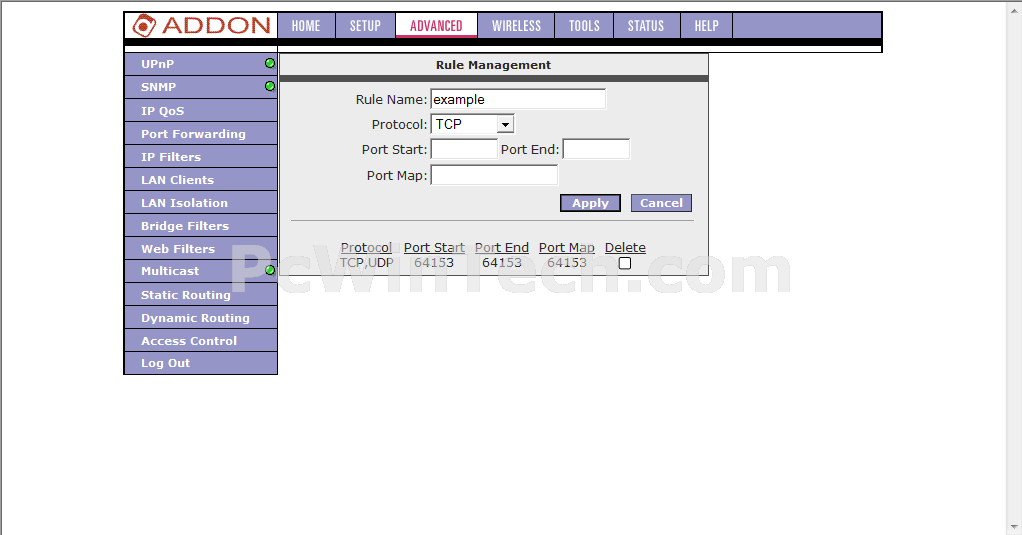Click the Port End column header
The image size is (1022, 535).
pos(502,248)
